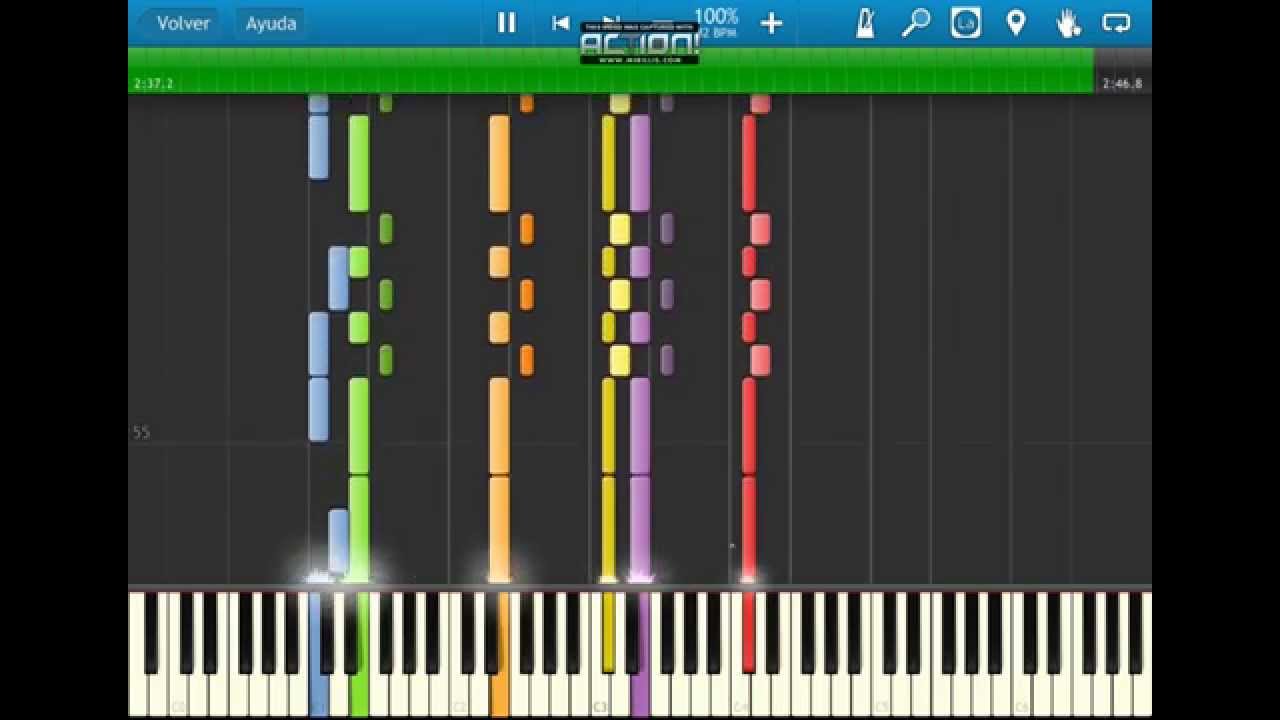Toggle the metronome icon

pyautogui.click(x=865, y=23)
